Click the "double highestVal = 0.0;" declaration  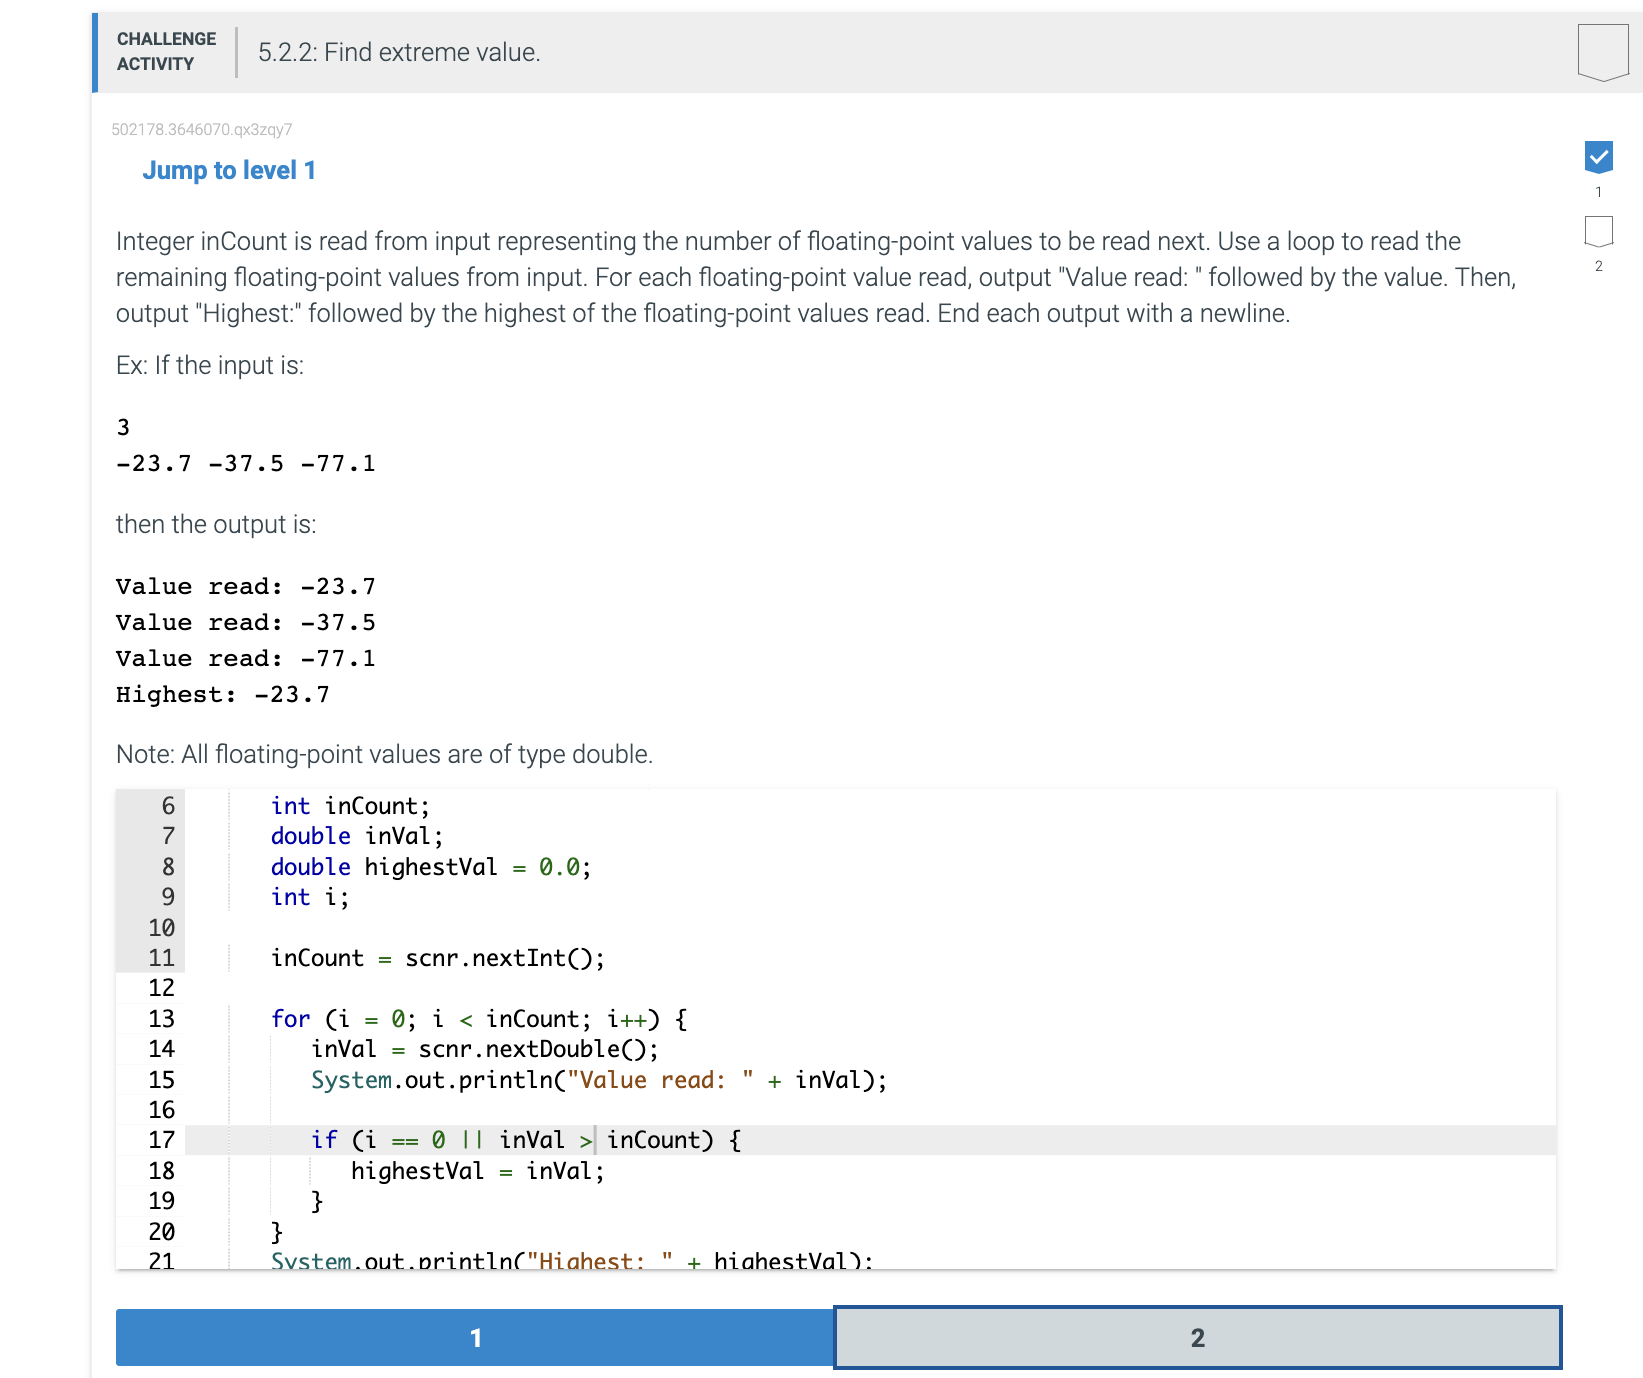(x=429, y=866)
